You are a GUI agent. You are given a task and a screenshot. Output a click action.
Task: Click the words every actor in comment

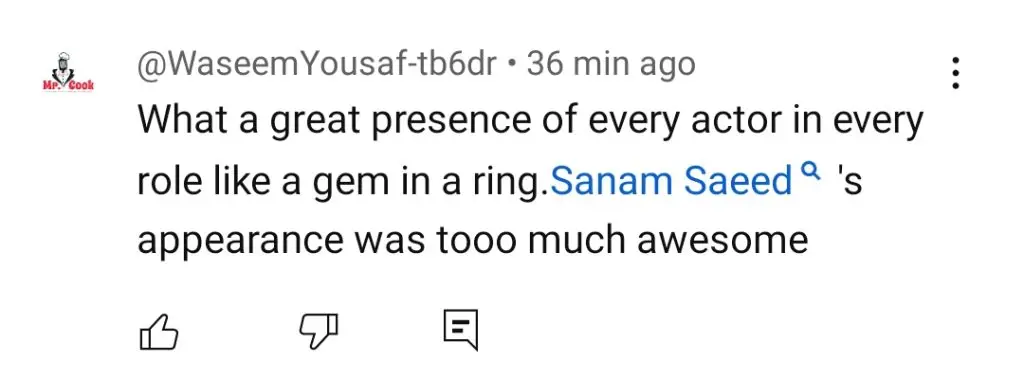(x=665, y=124)
